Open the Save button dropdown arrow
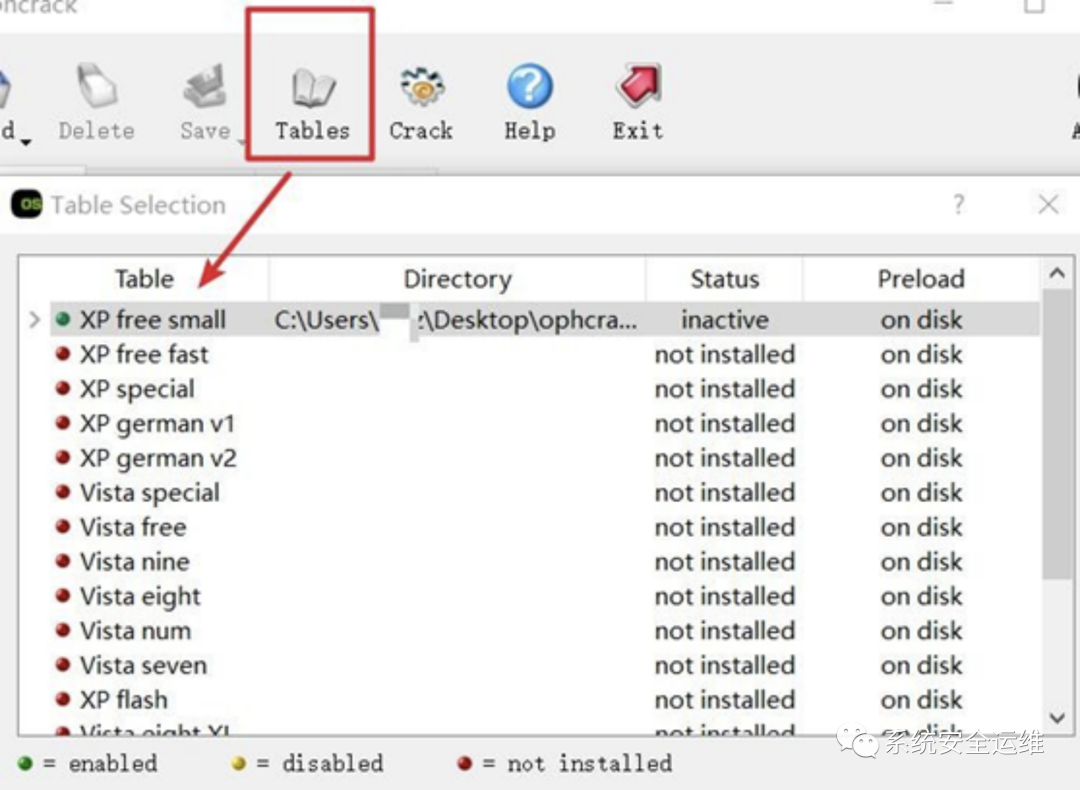Screen dimensions: 1080x790 (x=241, y=142)
